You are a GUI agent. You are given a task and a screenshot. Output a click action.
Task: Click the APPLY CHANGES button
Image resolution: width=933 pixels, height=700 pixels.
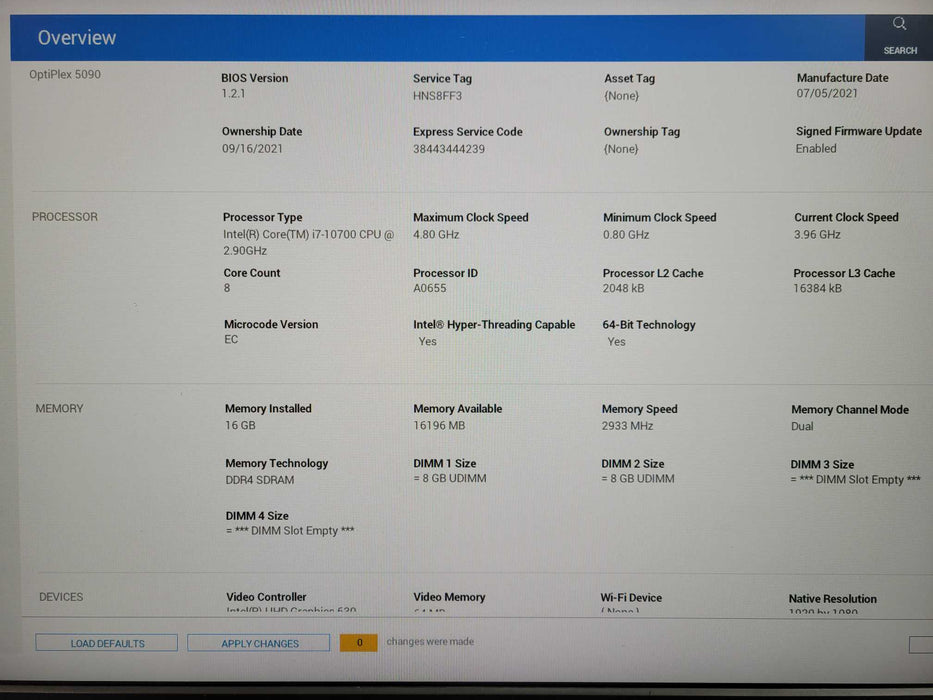(x=259, y=643)
